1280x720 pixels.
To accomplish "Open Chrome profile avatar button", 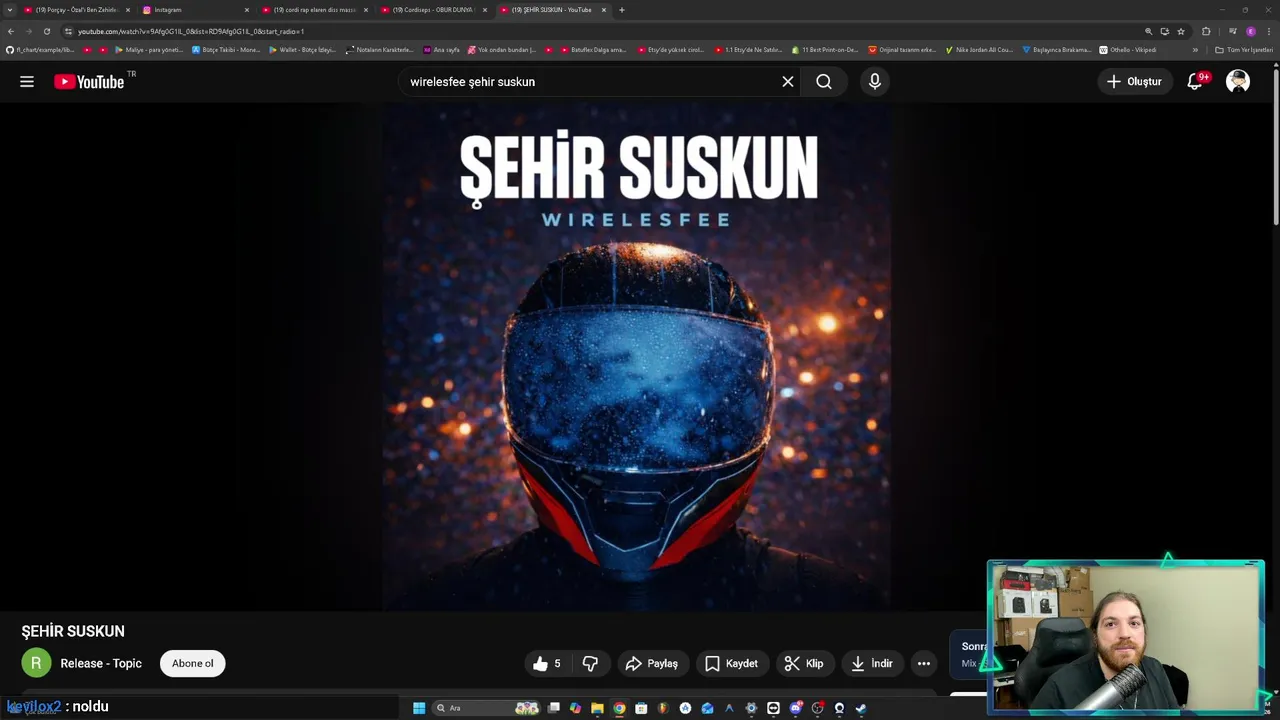I will [x=1251, y=31].
